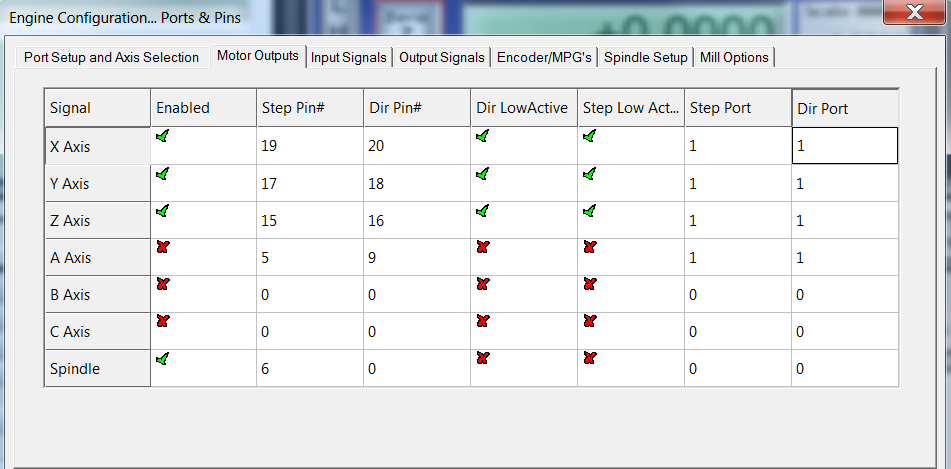The image size is (951, 469).
Task: Switch to the Input Signals tab
Action: (x=348, y=58)
